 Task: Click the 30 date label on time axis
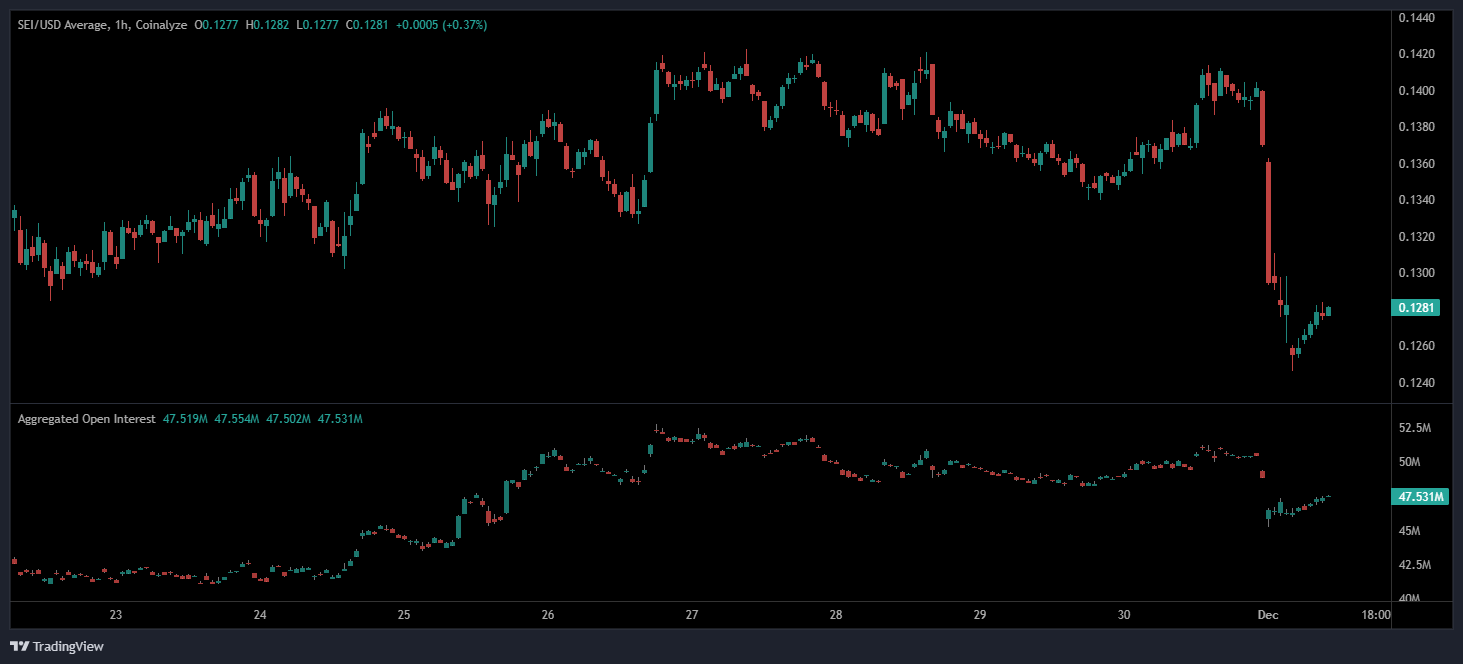[x=1124, y=615]
